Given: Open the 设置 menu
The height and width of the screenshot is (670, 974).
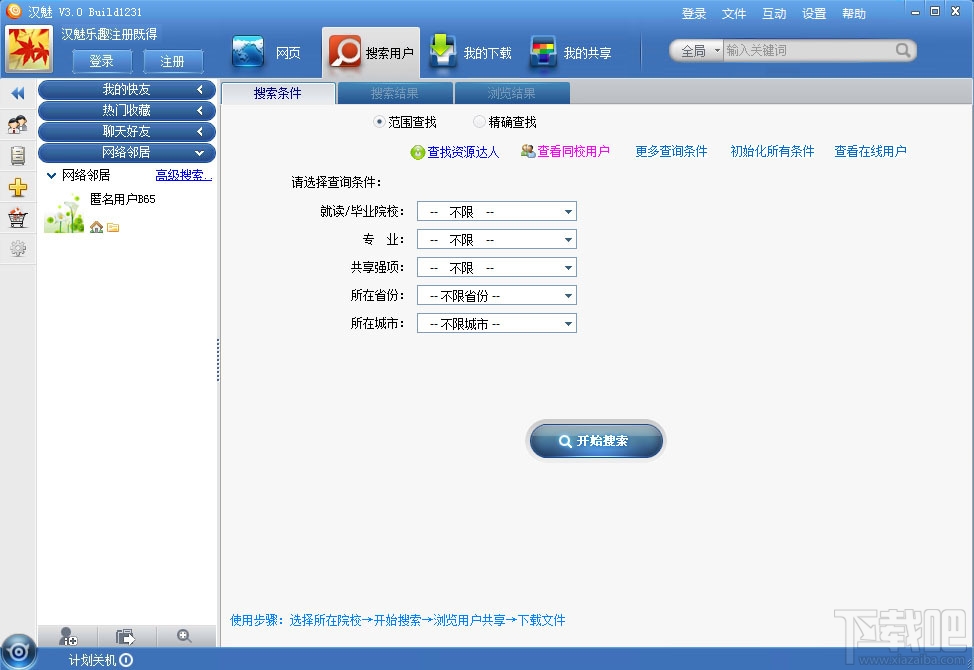Looking at the screenshot, I should click(813, 13).
